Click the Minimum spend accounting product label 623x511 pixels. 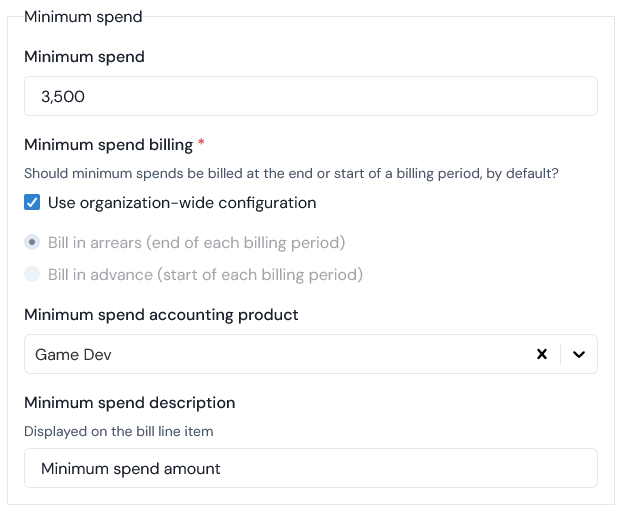click(161, 315)
